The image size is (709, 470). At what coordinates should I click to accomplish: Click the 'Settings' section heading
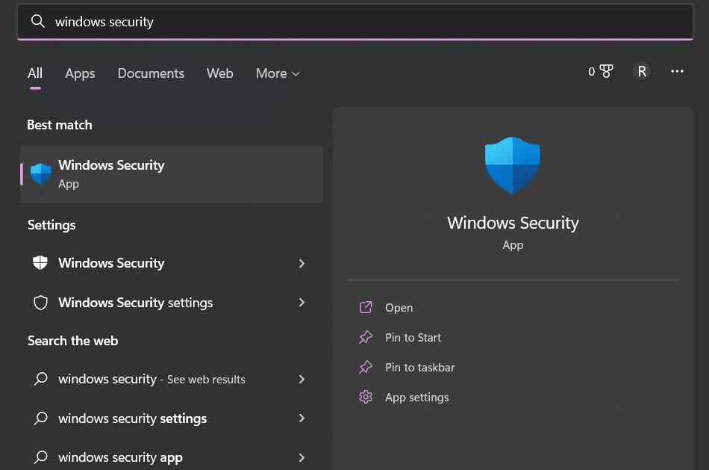52,225
